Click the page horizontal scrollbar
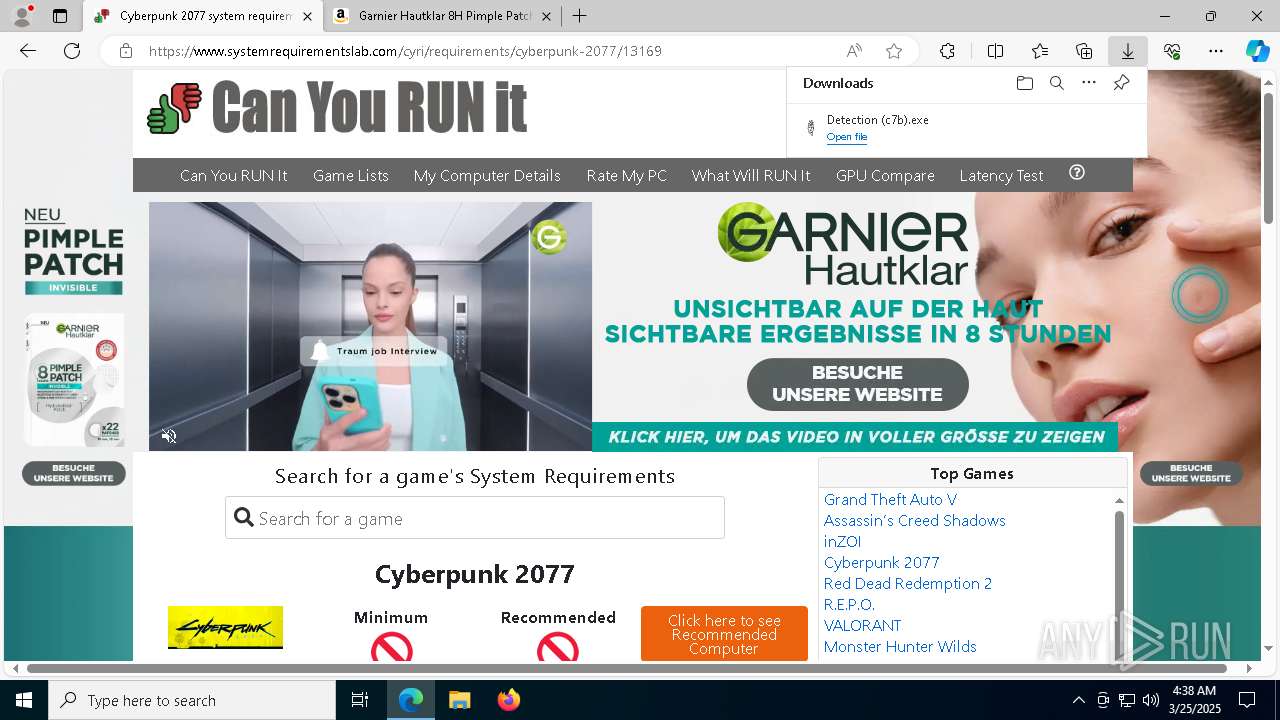The width and height of the screenshot is (1280, 720). point(627,668)
